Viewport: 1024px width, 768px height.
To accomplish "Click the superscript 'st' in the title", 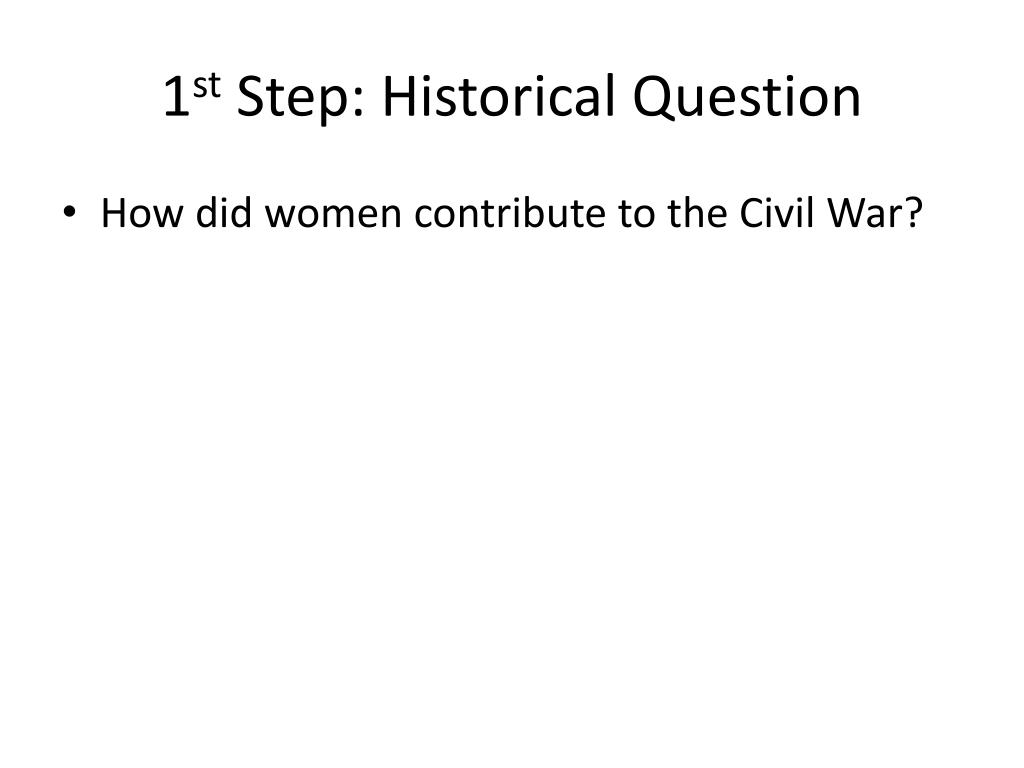I will click(x=207, y=86).
